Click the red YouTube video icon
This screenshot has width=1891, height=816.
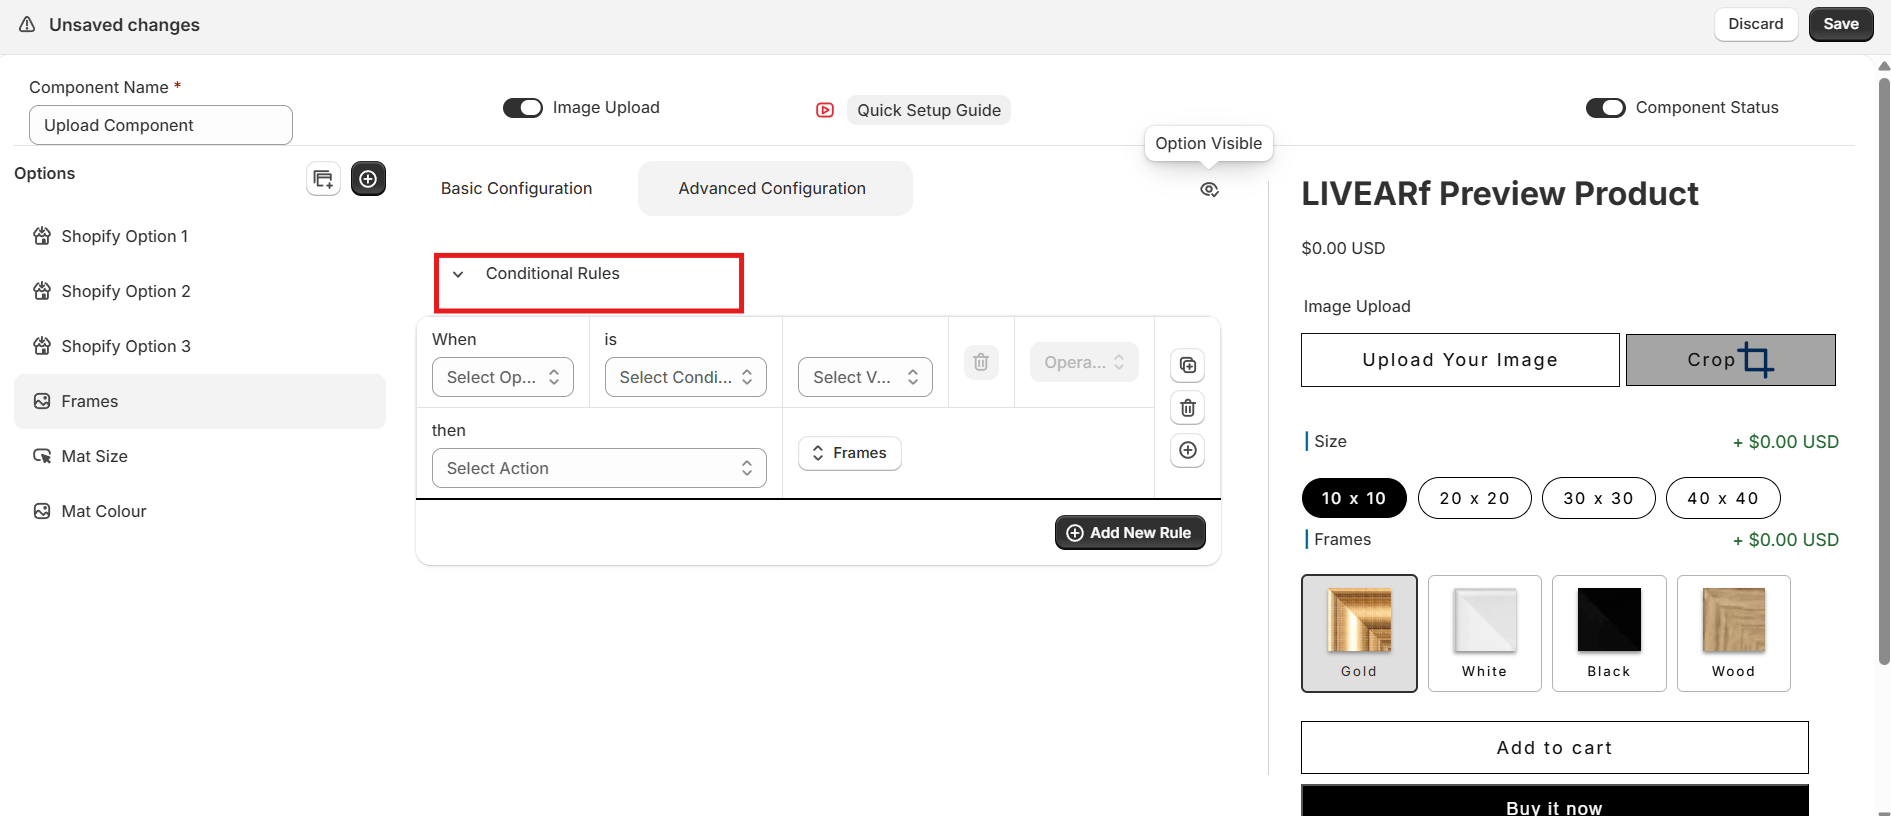tap(825, 110)
